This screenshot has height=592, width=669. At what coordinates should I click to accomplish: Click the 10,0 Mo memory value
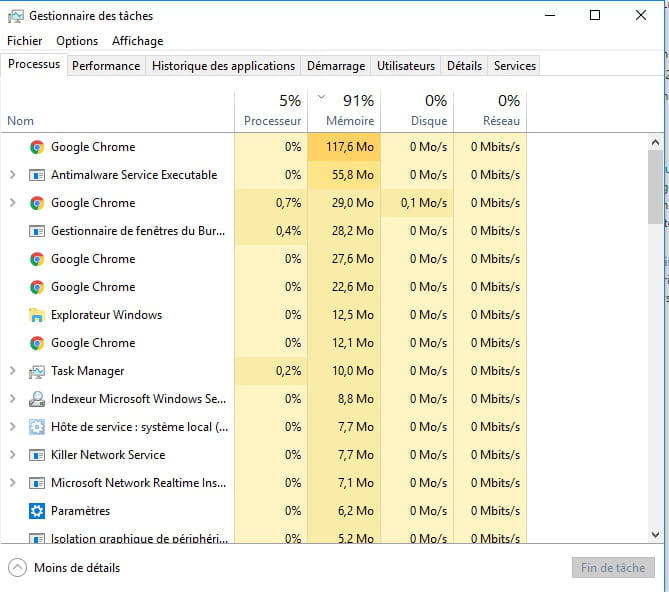[x=352, y=371]
